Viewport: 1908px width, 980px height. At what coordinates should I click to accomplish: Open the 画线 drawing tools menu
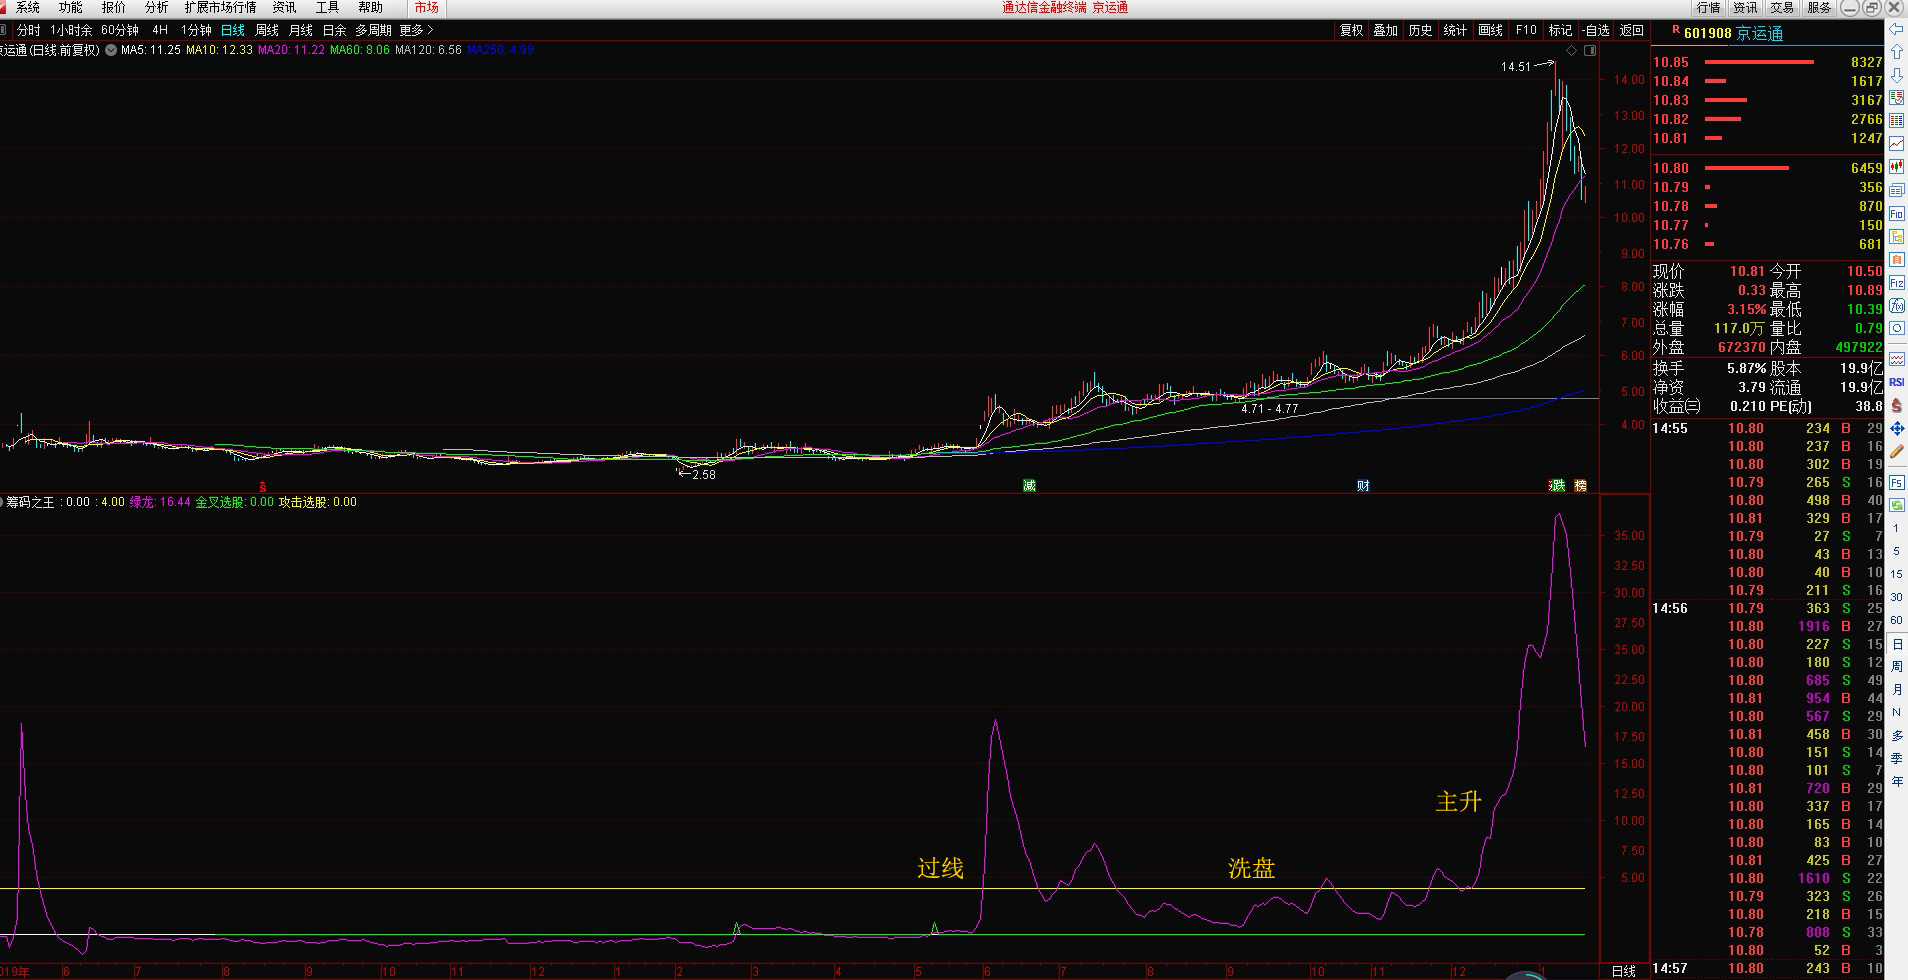coord(1490,30)
